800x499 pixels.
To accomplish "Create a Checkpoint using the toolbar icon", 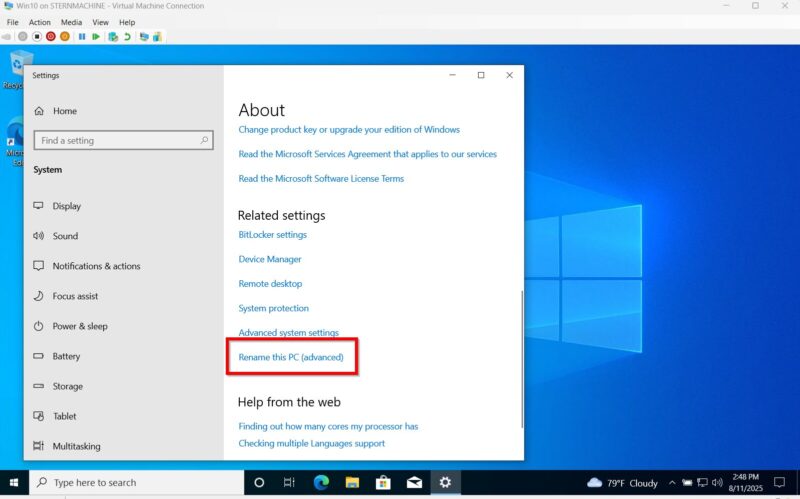I will 113,37.
